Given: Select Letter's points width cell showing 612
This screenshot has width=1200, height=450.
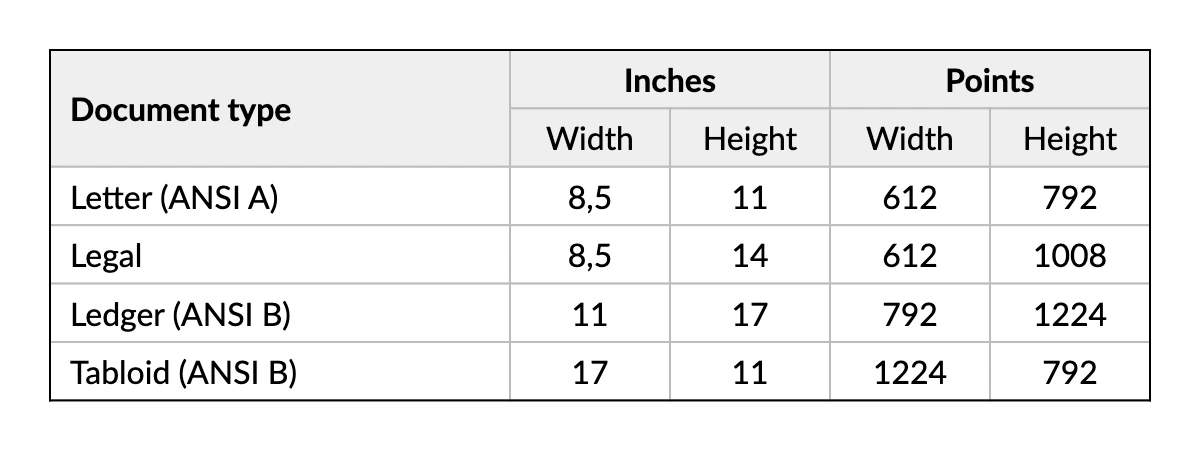Looking at the screenshot, I should (909, 198).
